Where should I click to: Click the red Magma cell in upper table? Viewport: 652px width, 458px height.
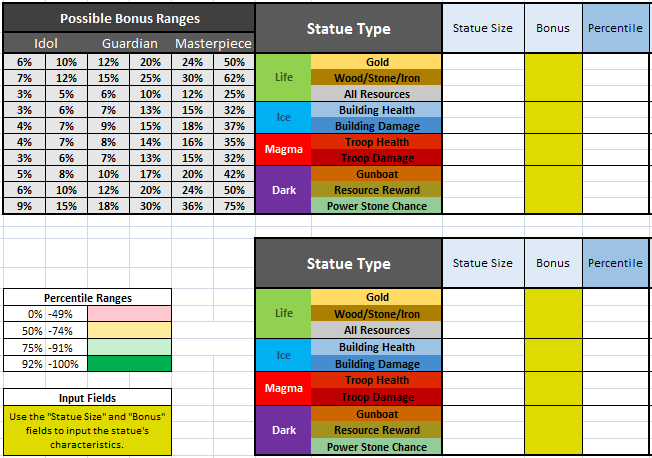click(283, 150)
